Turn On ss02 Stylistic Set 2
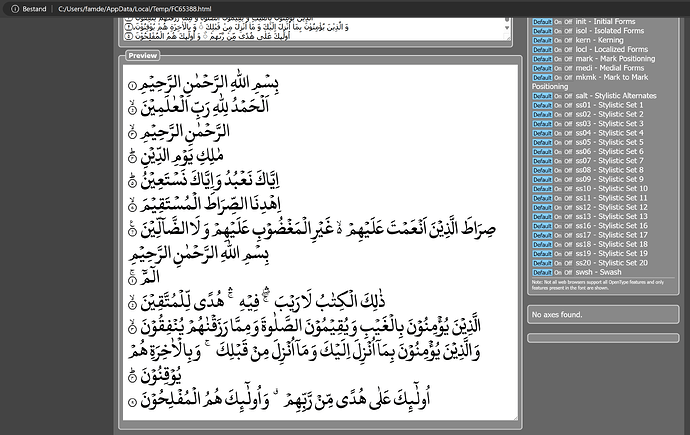 [x=558, y=114]
